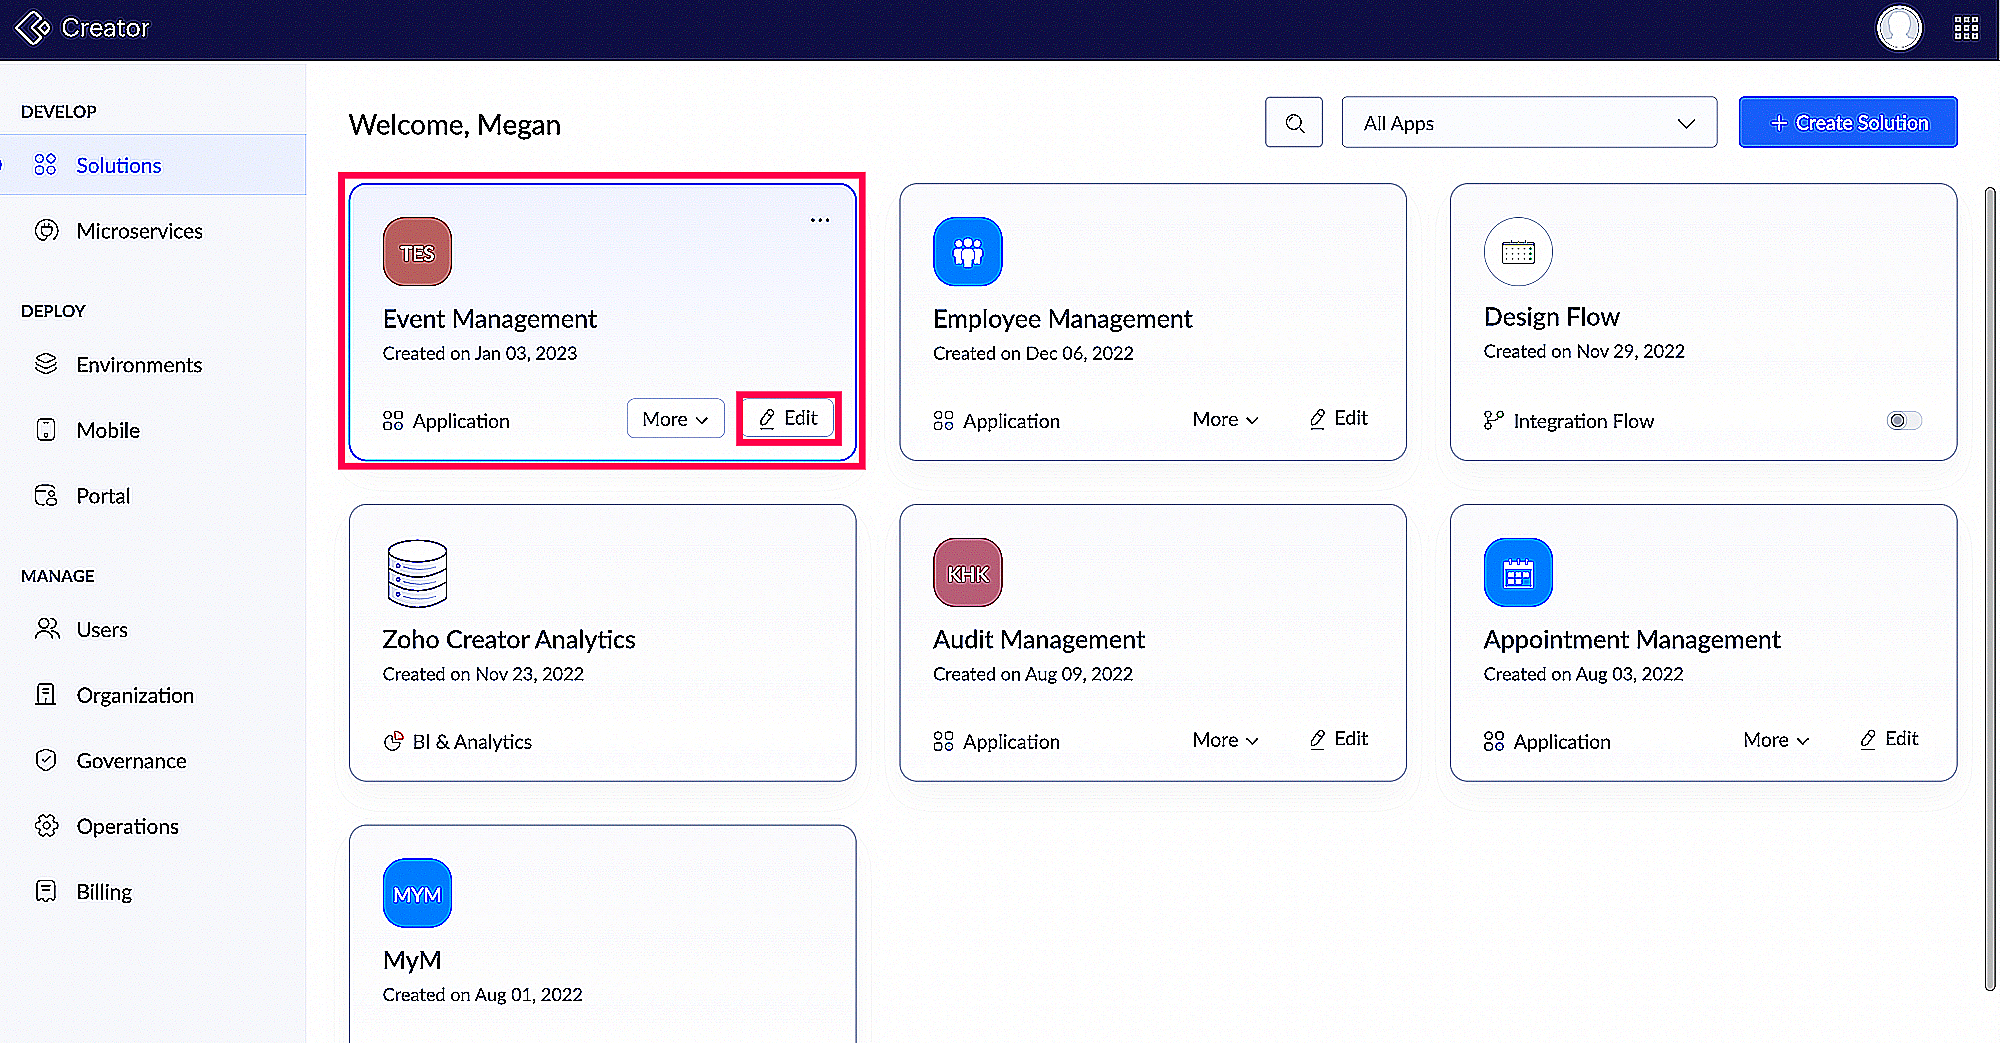Expand More menu on Audit Management
Screen dimensions: 2000x1043
click(1225, 740)
